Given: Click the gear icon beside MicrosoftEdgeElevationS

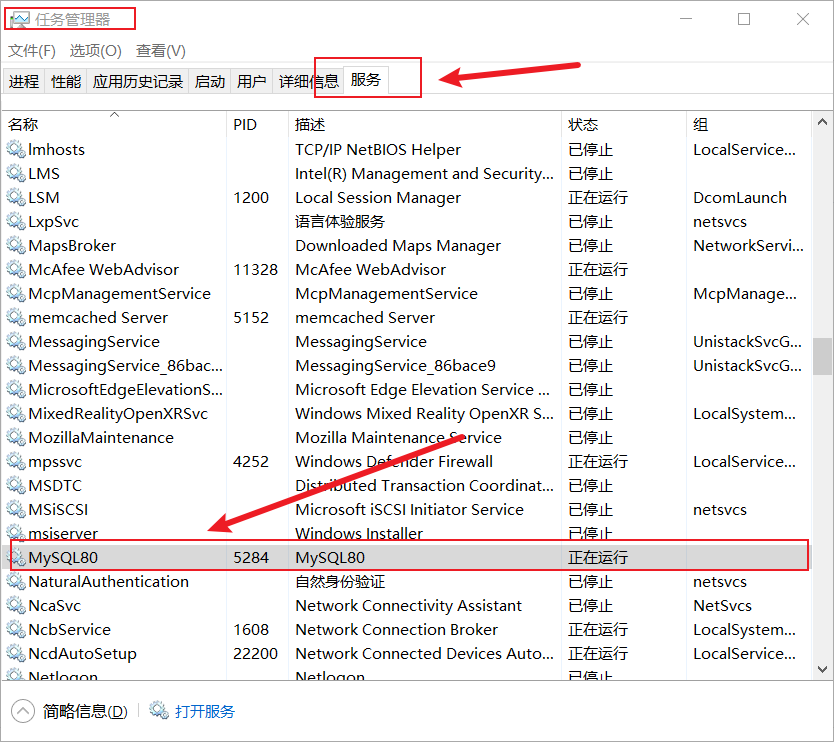Looking at the screenshot, I should [16, 389].
